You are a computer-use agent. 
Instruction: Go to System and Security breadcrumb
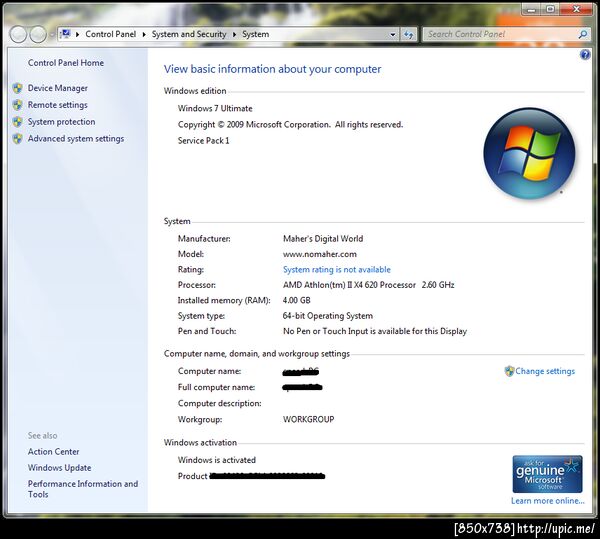point(189,34)
